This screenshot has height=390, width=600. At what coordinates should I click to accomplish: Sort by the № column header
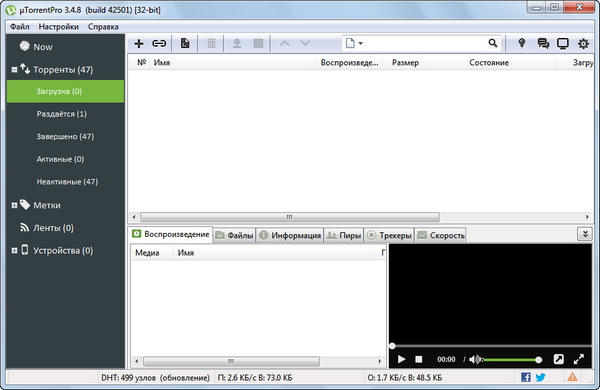pos(141,62)
